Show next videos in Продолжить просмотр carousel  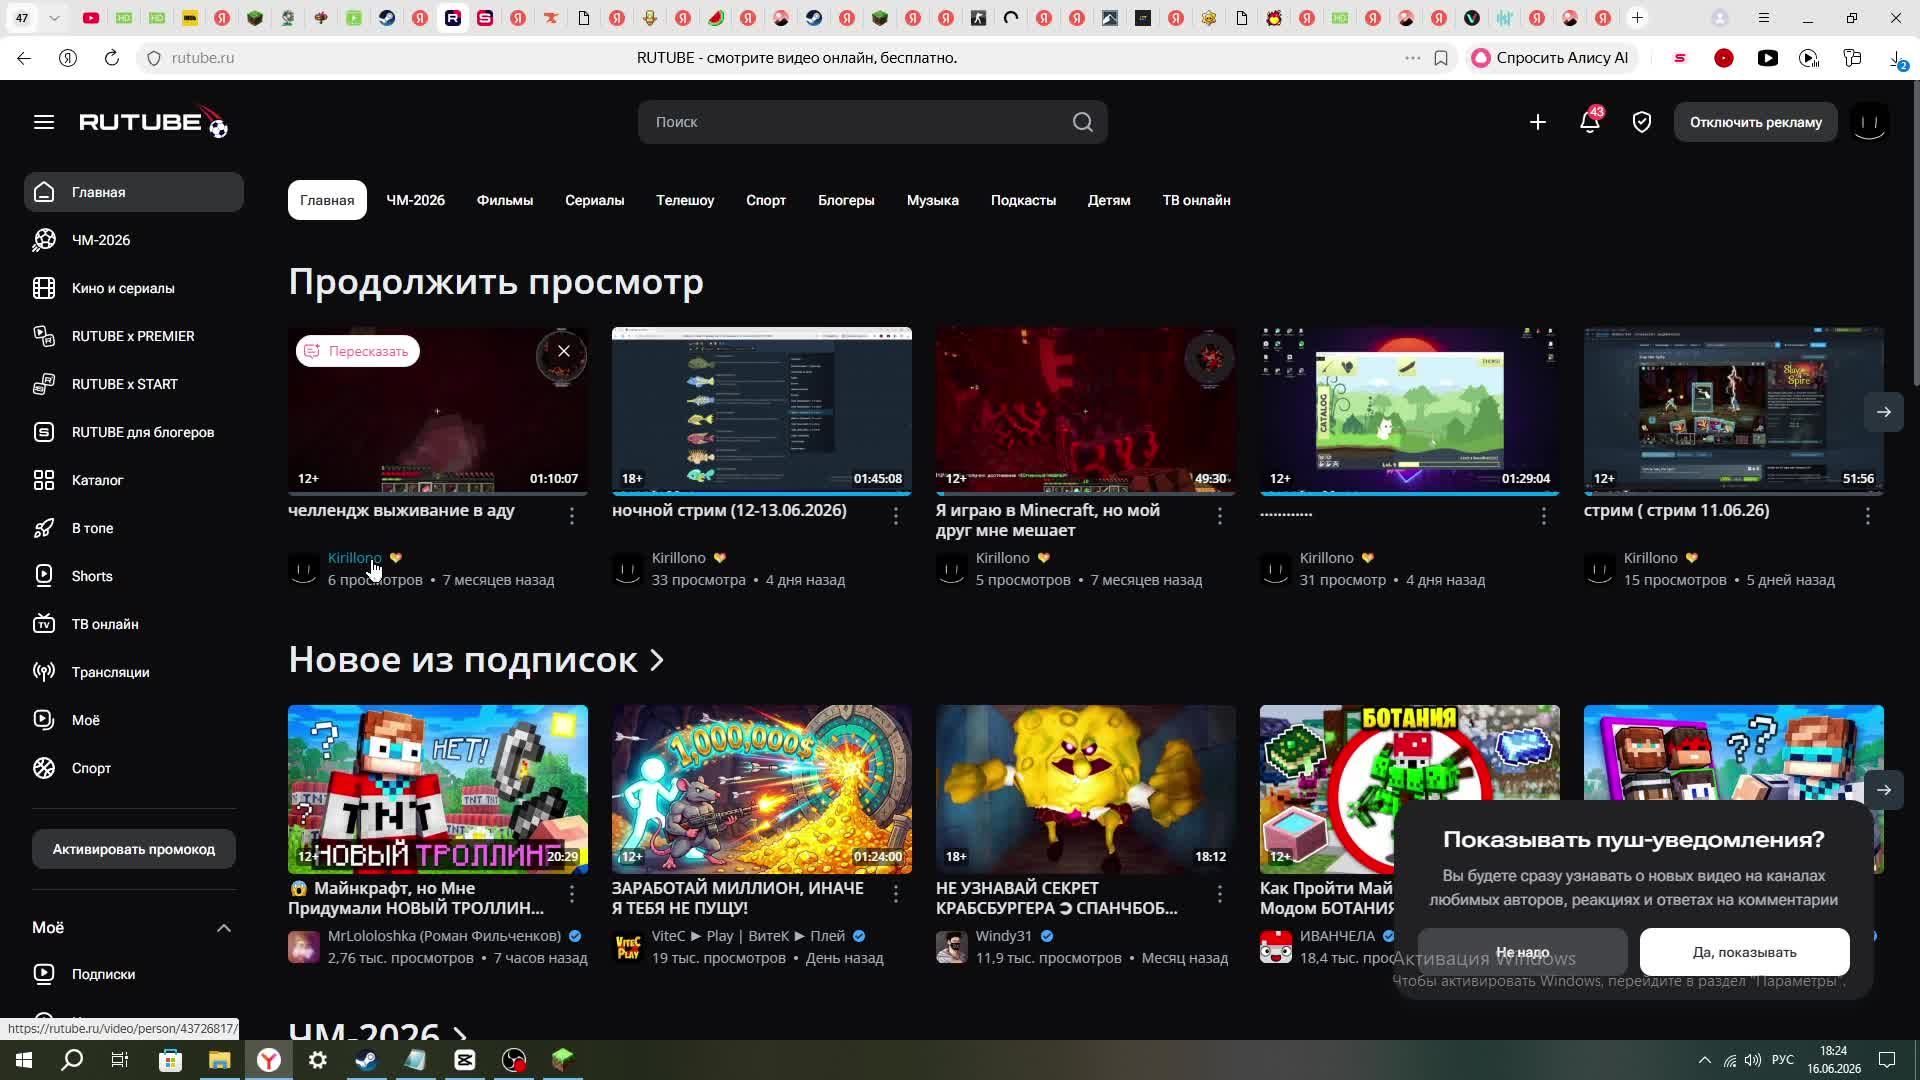[1884, 412]
